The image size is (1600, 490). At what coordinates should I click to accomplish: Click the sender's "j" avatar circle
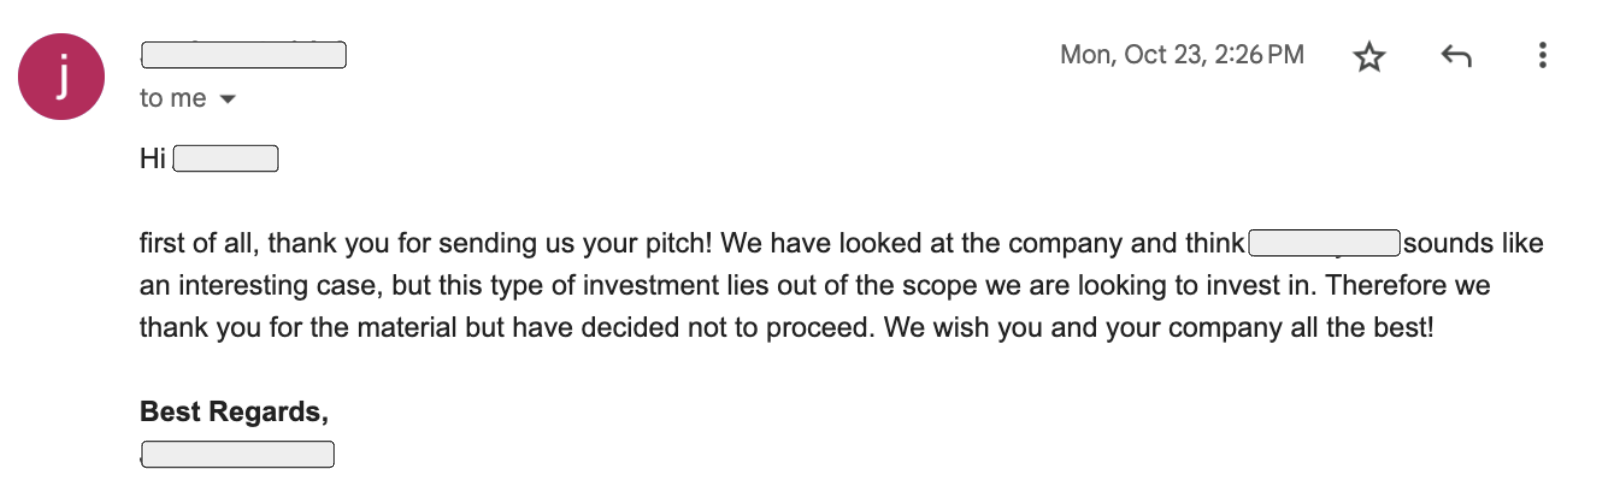[x=61, y=76]
